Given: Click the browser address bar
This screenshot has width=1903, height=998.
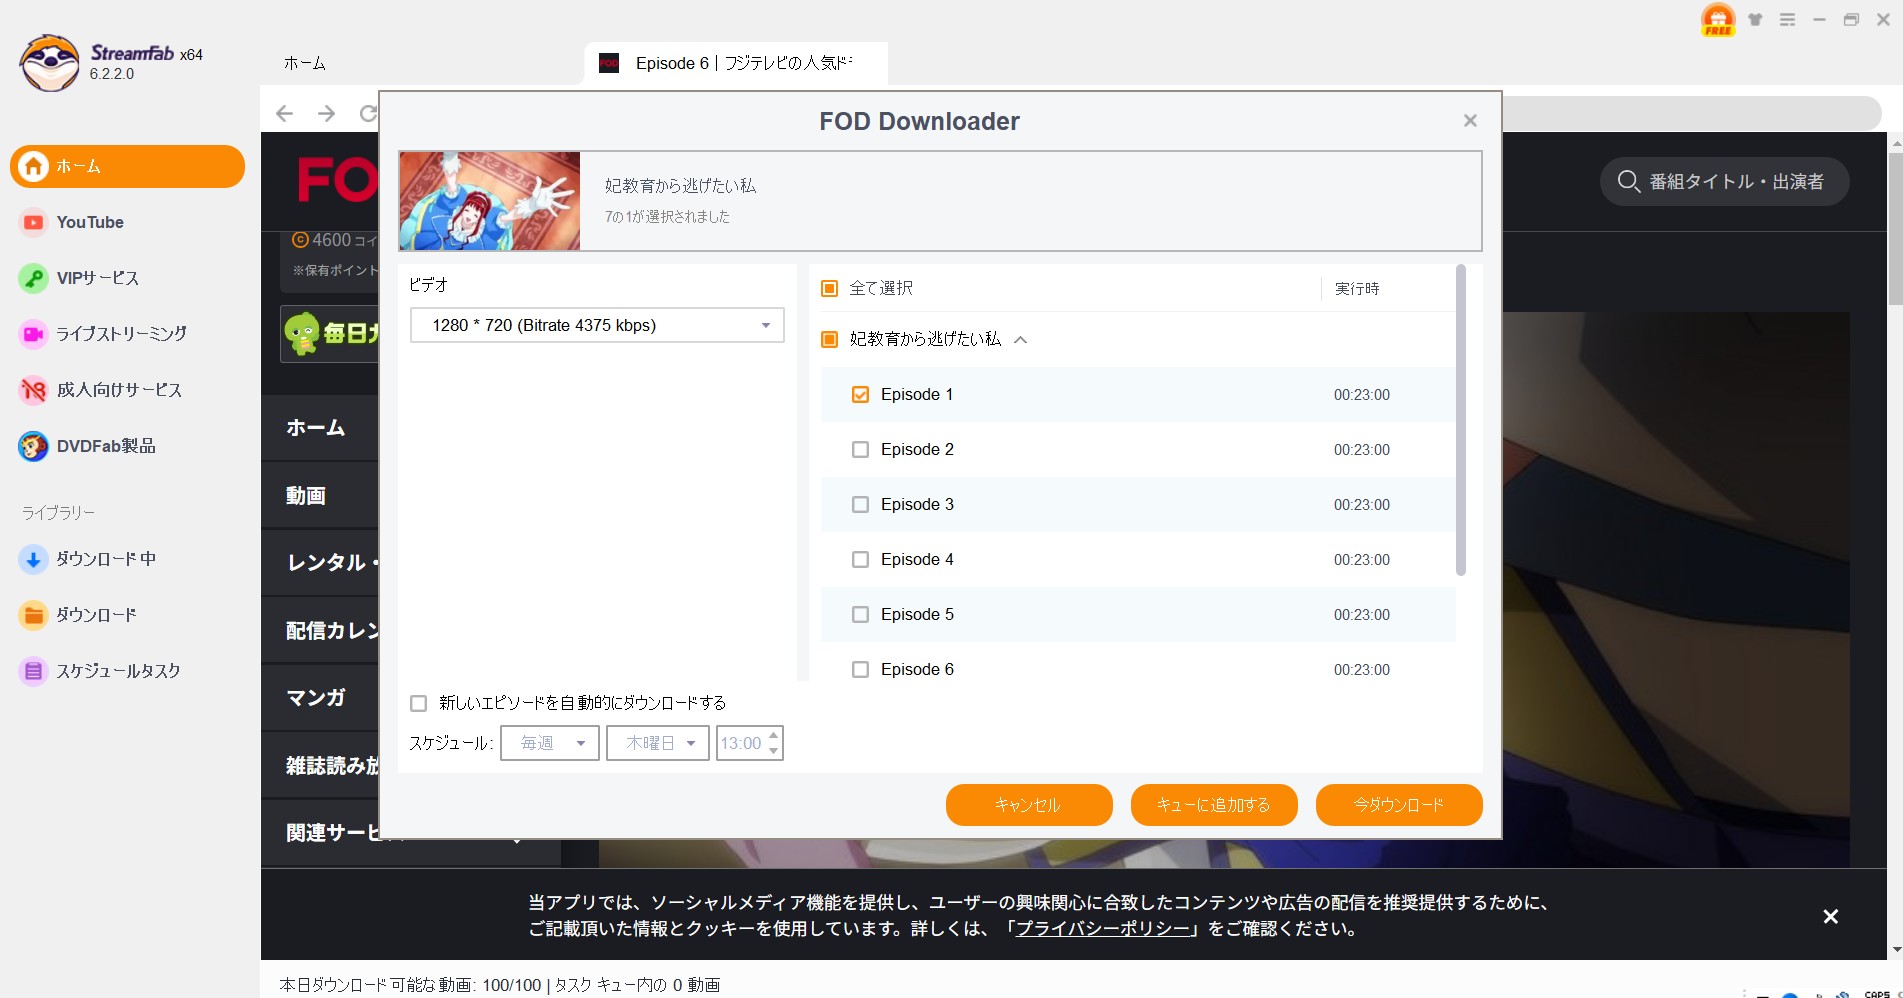Looking at the screenshot, I should coord(1692,113).
